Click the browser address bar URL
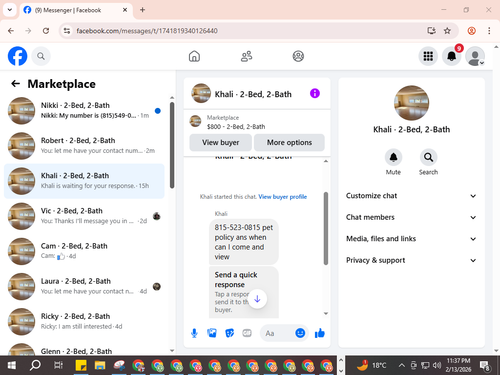Viewport: 500px width, 375px height. click(x=147, y=31)
